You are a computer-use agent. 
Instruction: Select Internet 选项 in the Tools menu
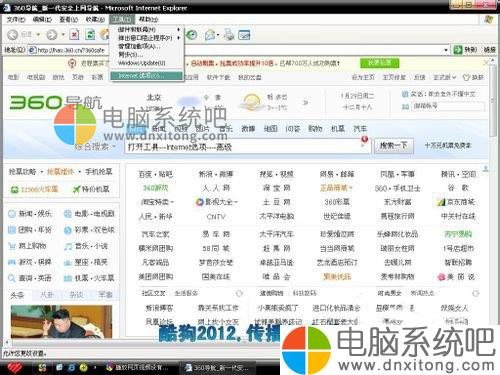point(146,76)
